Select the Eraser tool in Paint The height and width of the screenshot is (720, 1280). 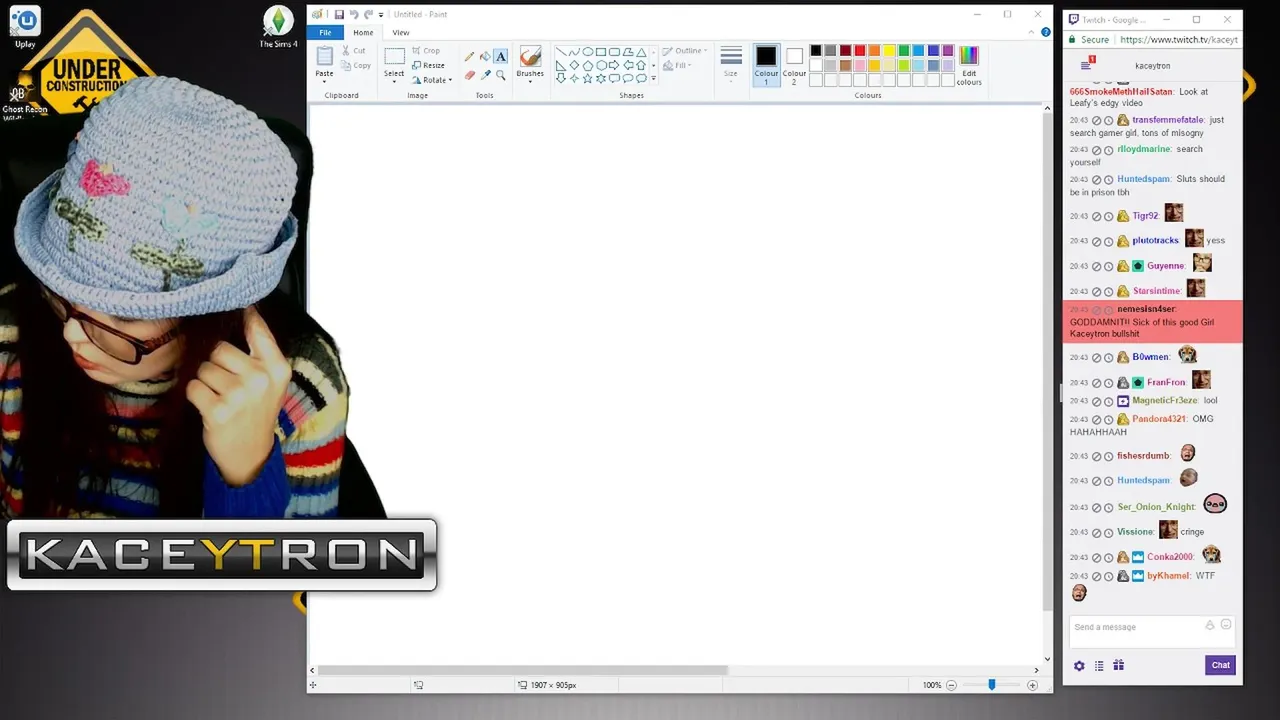(x=469, y=75)
